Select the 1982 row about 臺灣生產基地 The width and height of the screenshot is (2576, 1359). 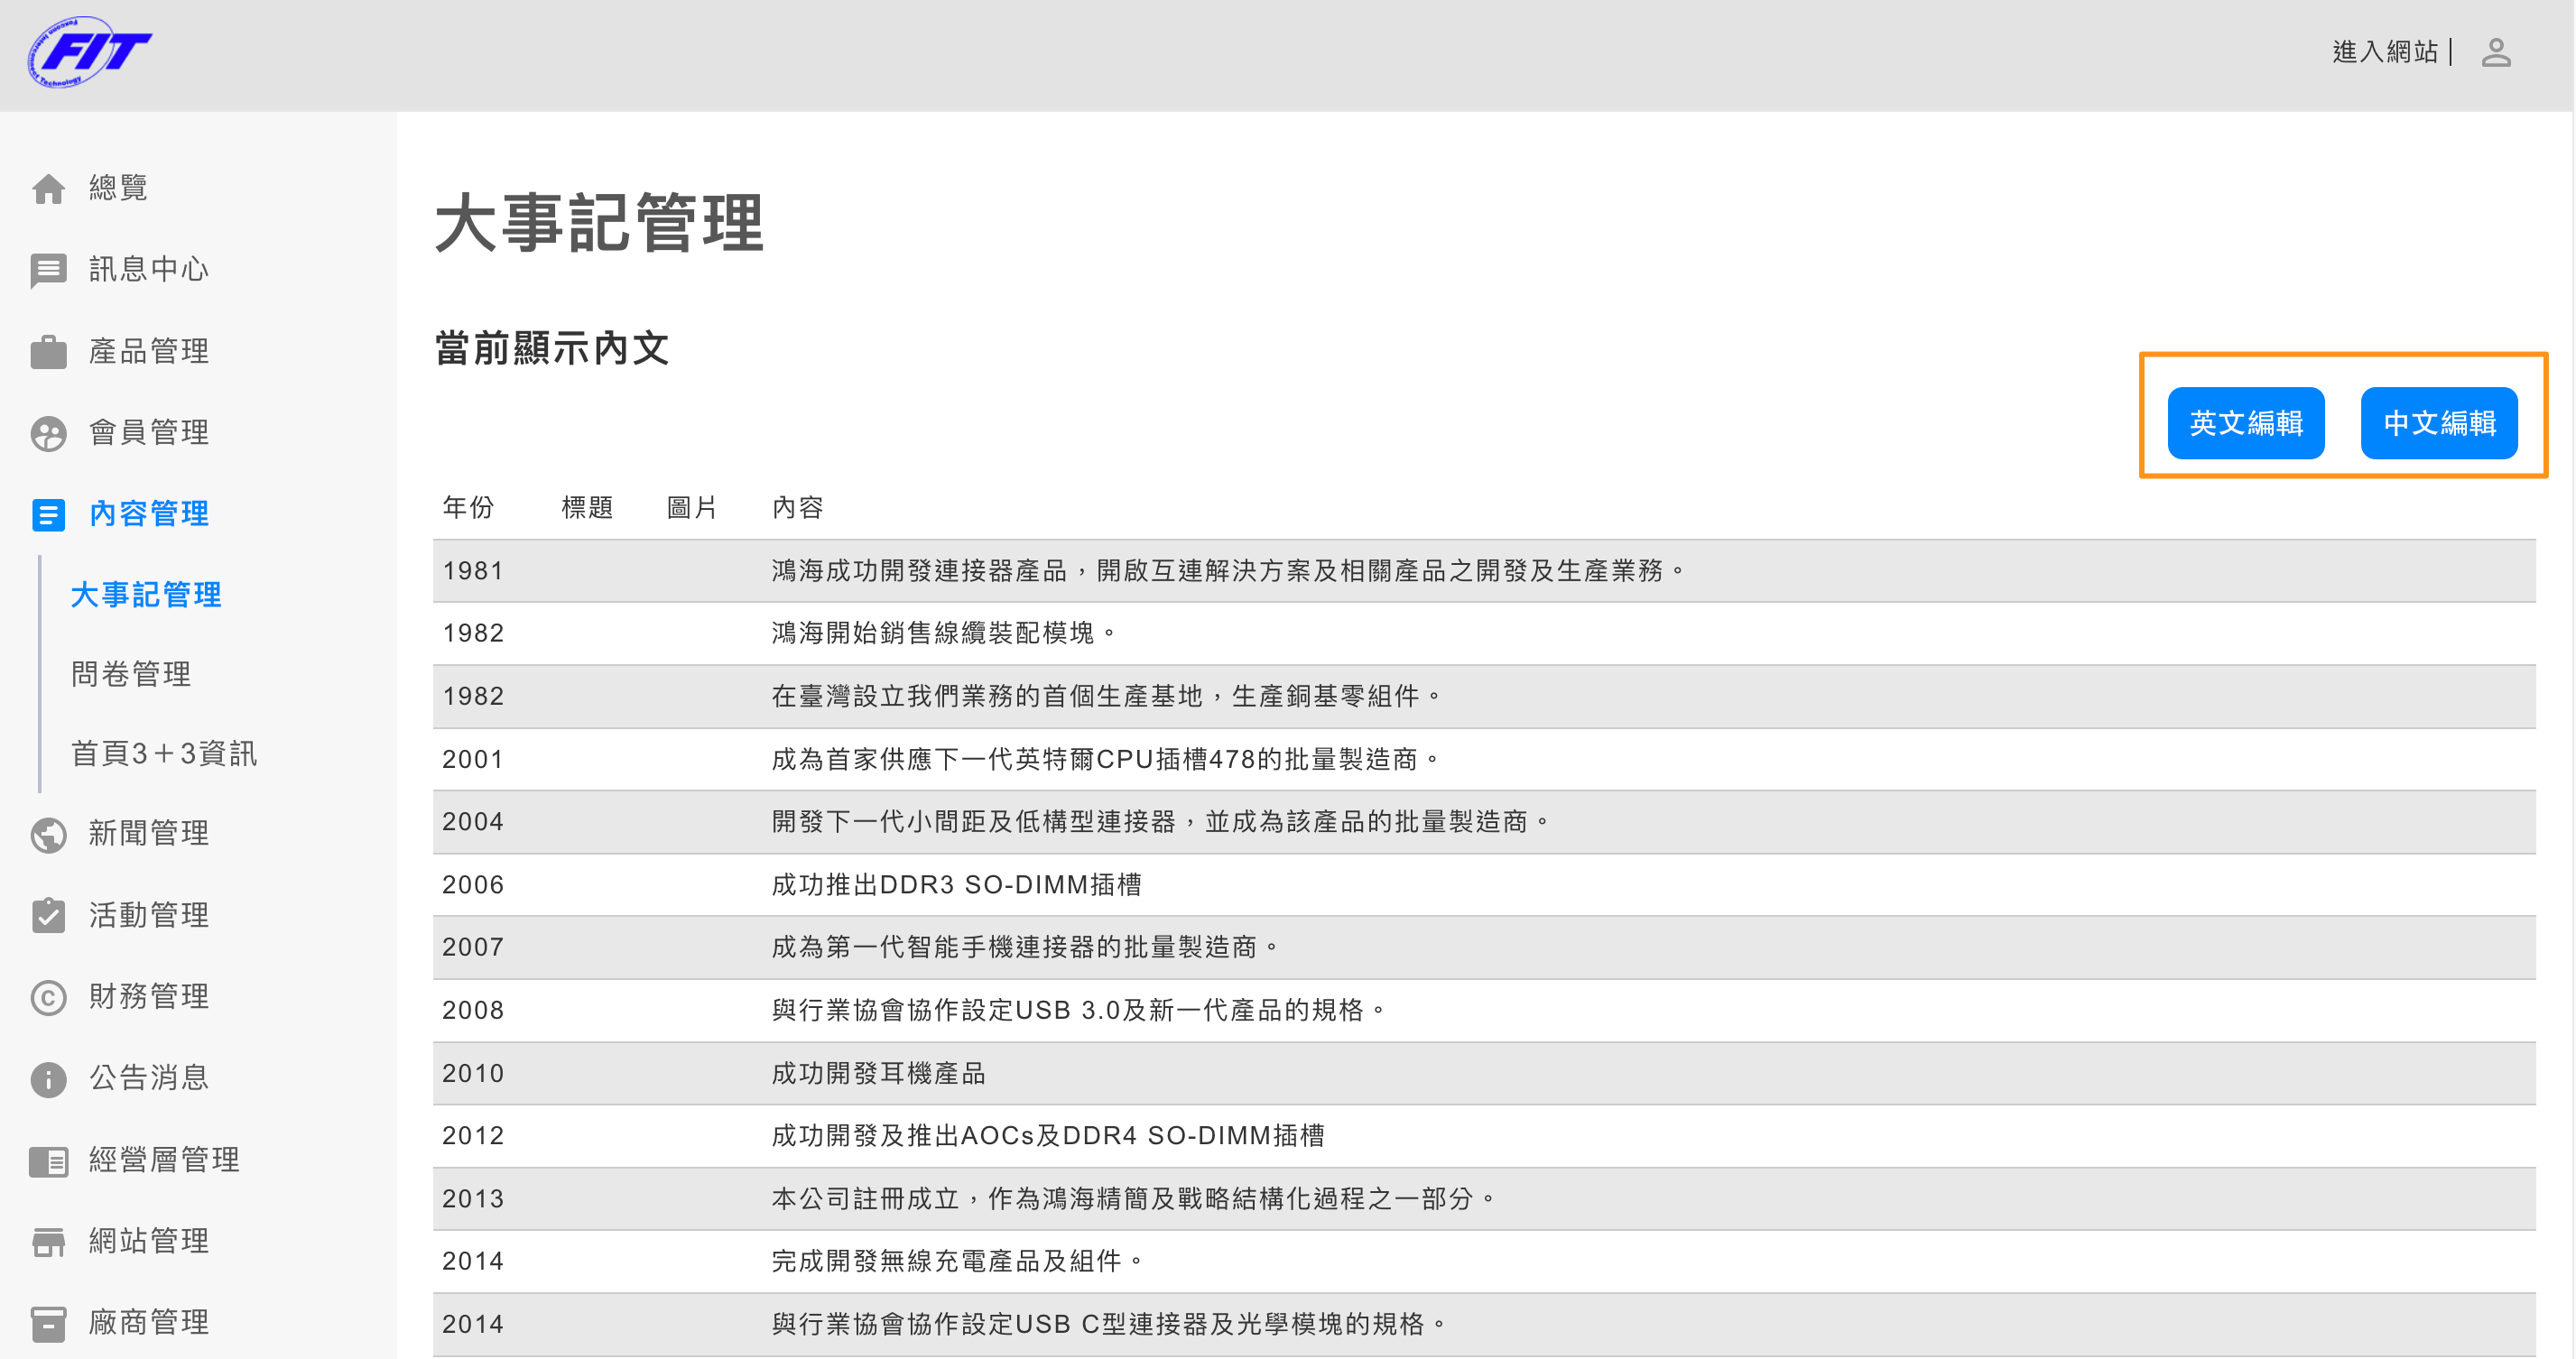1484,697
